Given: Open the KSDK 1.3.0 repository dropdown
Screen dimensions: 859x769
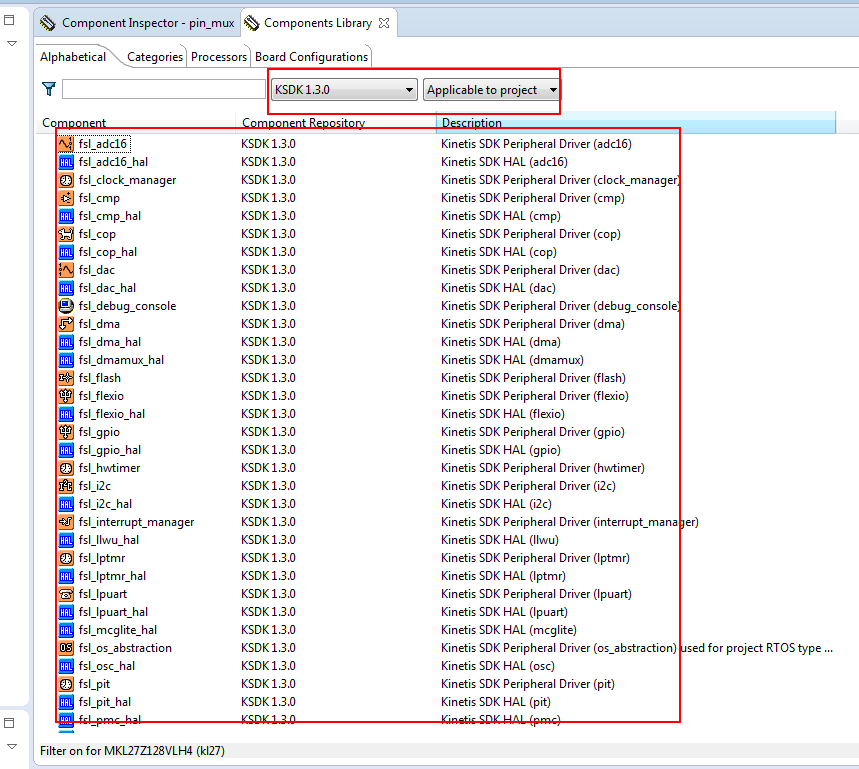Looking at the screenshot, I should click(344, 90).
